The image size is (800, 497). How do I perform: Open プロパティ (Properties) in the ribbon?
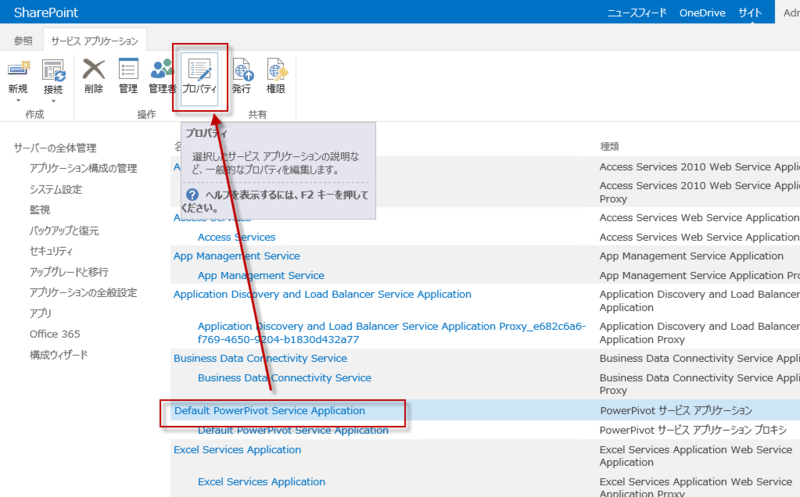coord(199,77)
